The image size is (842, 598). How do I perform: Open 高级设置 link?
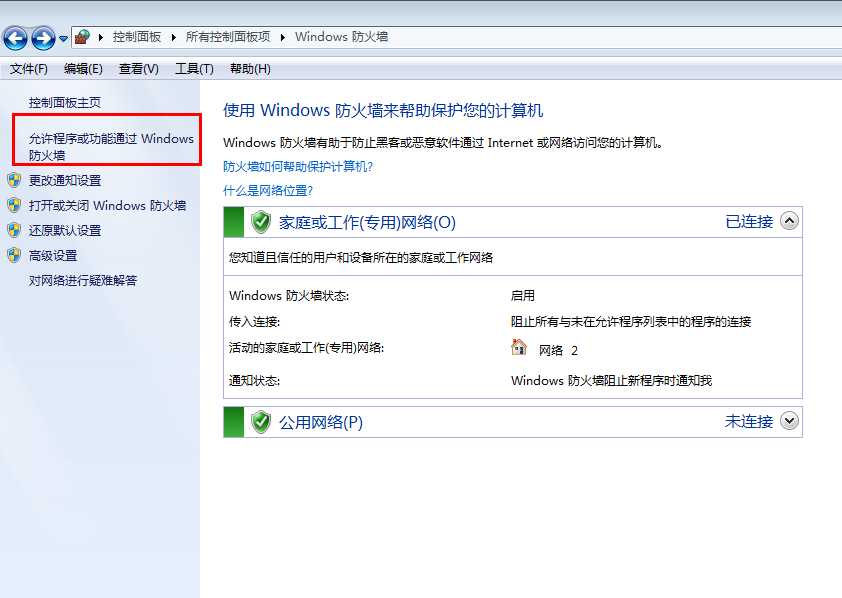pos(53,256)
